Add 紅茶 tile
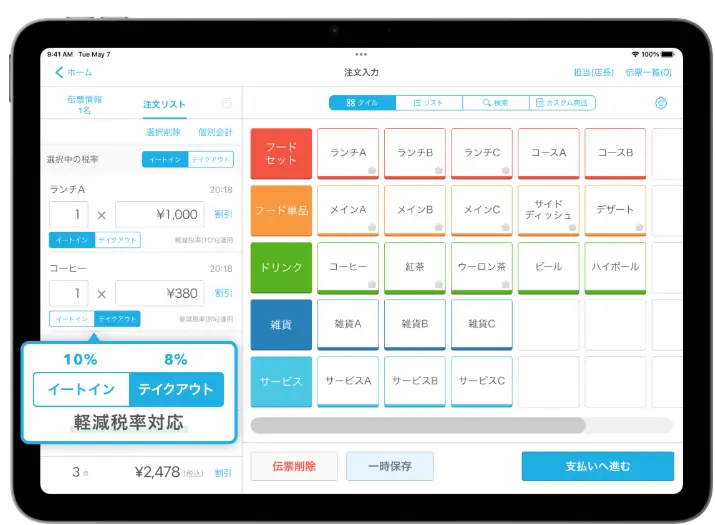The height and width of the screenshot is (525, 715). pyautogui.click(x=415, y=268)
